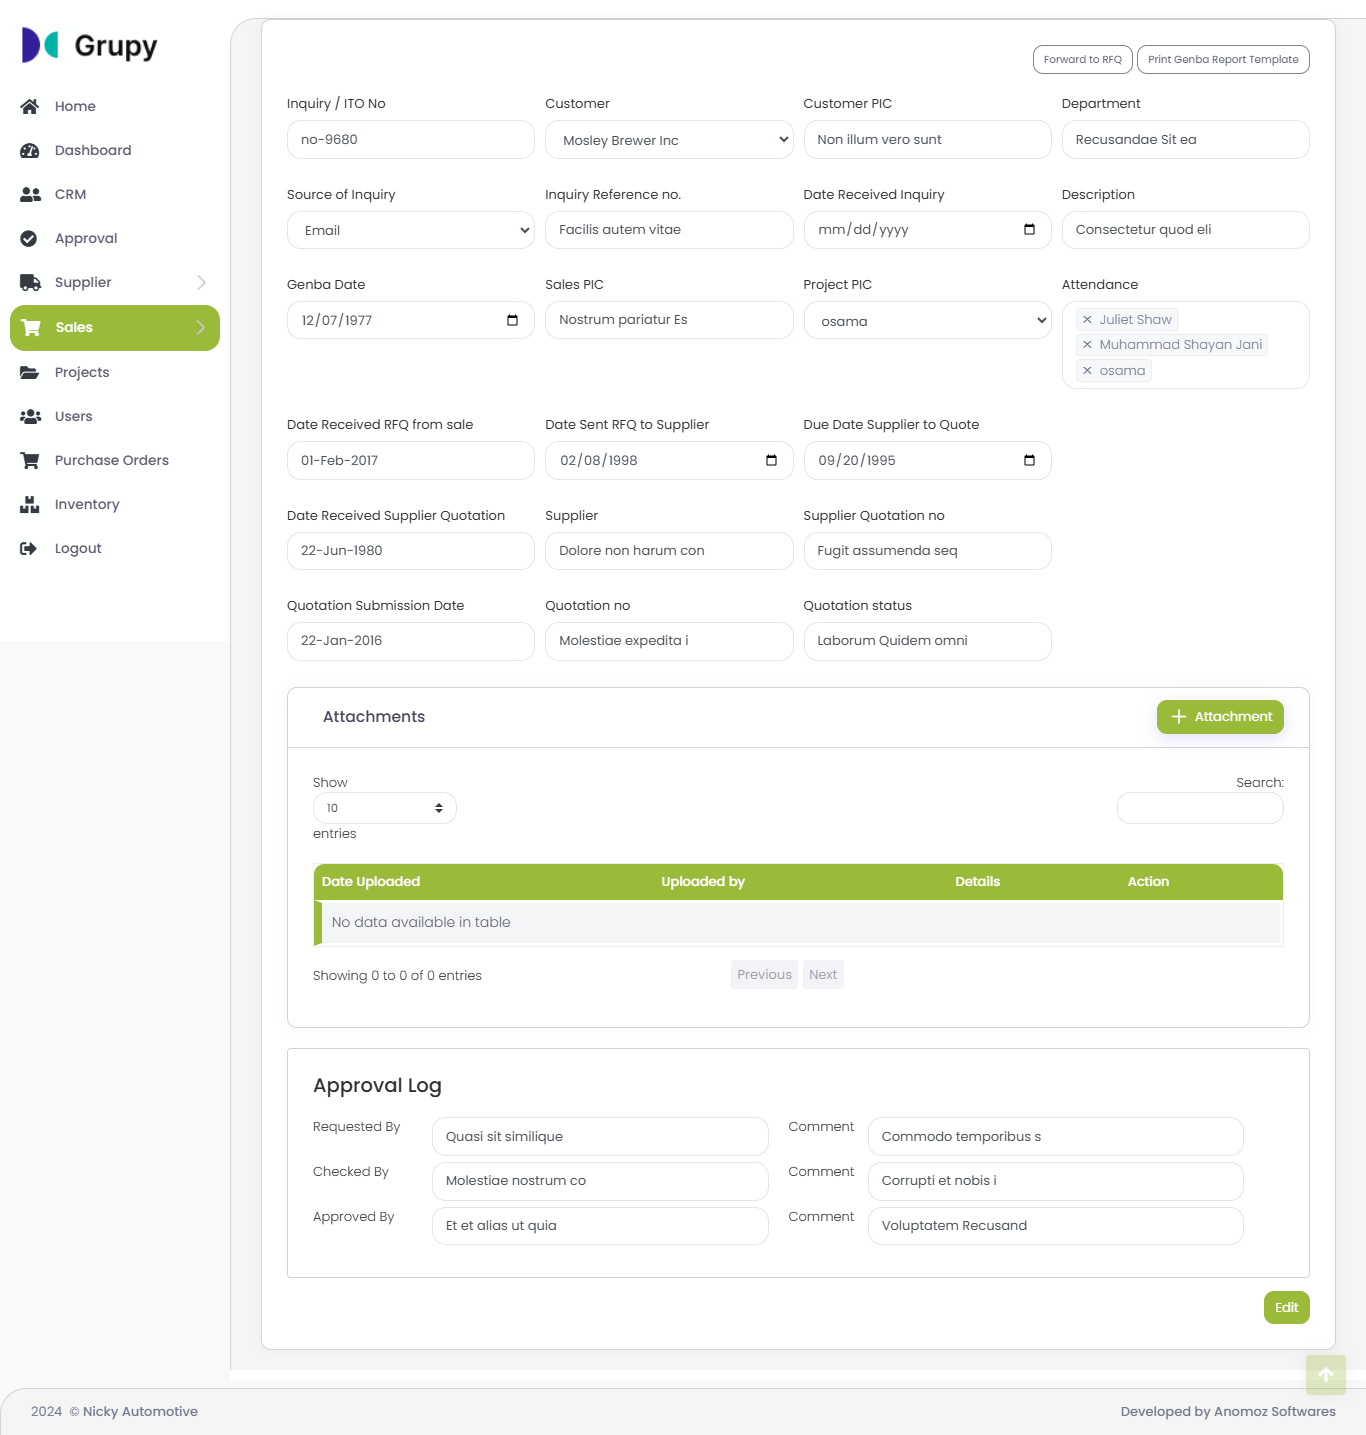Viewport: 1366px width, 1435px height.
Task: Open Inventory via its boxes icon
Action: click(29, 504)
